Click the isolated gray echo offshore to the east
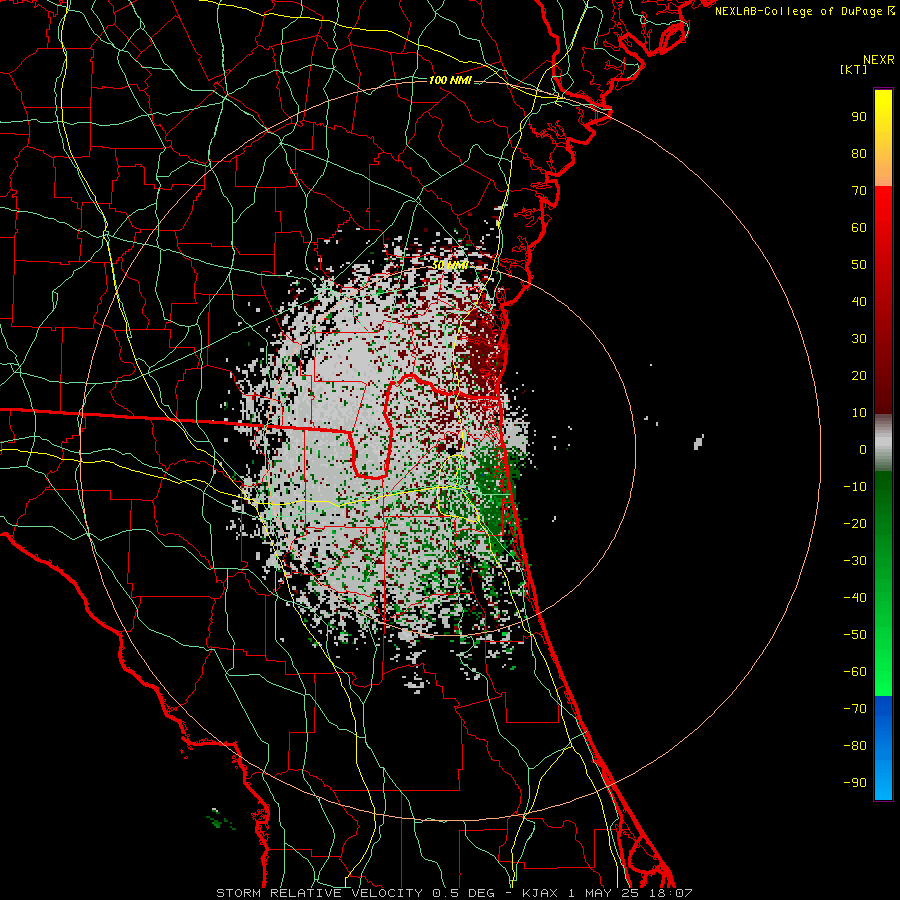The image size is (900, 900). pos(699,441)
